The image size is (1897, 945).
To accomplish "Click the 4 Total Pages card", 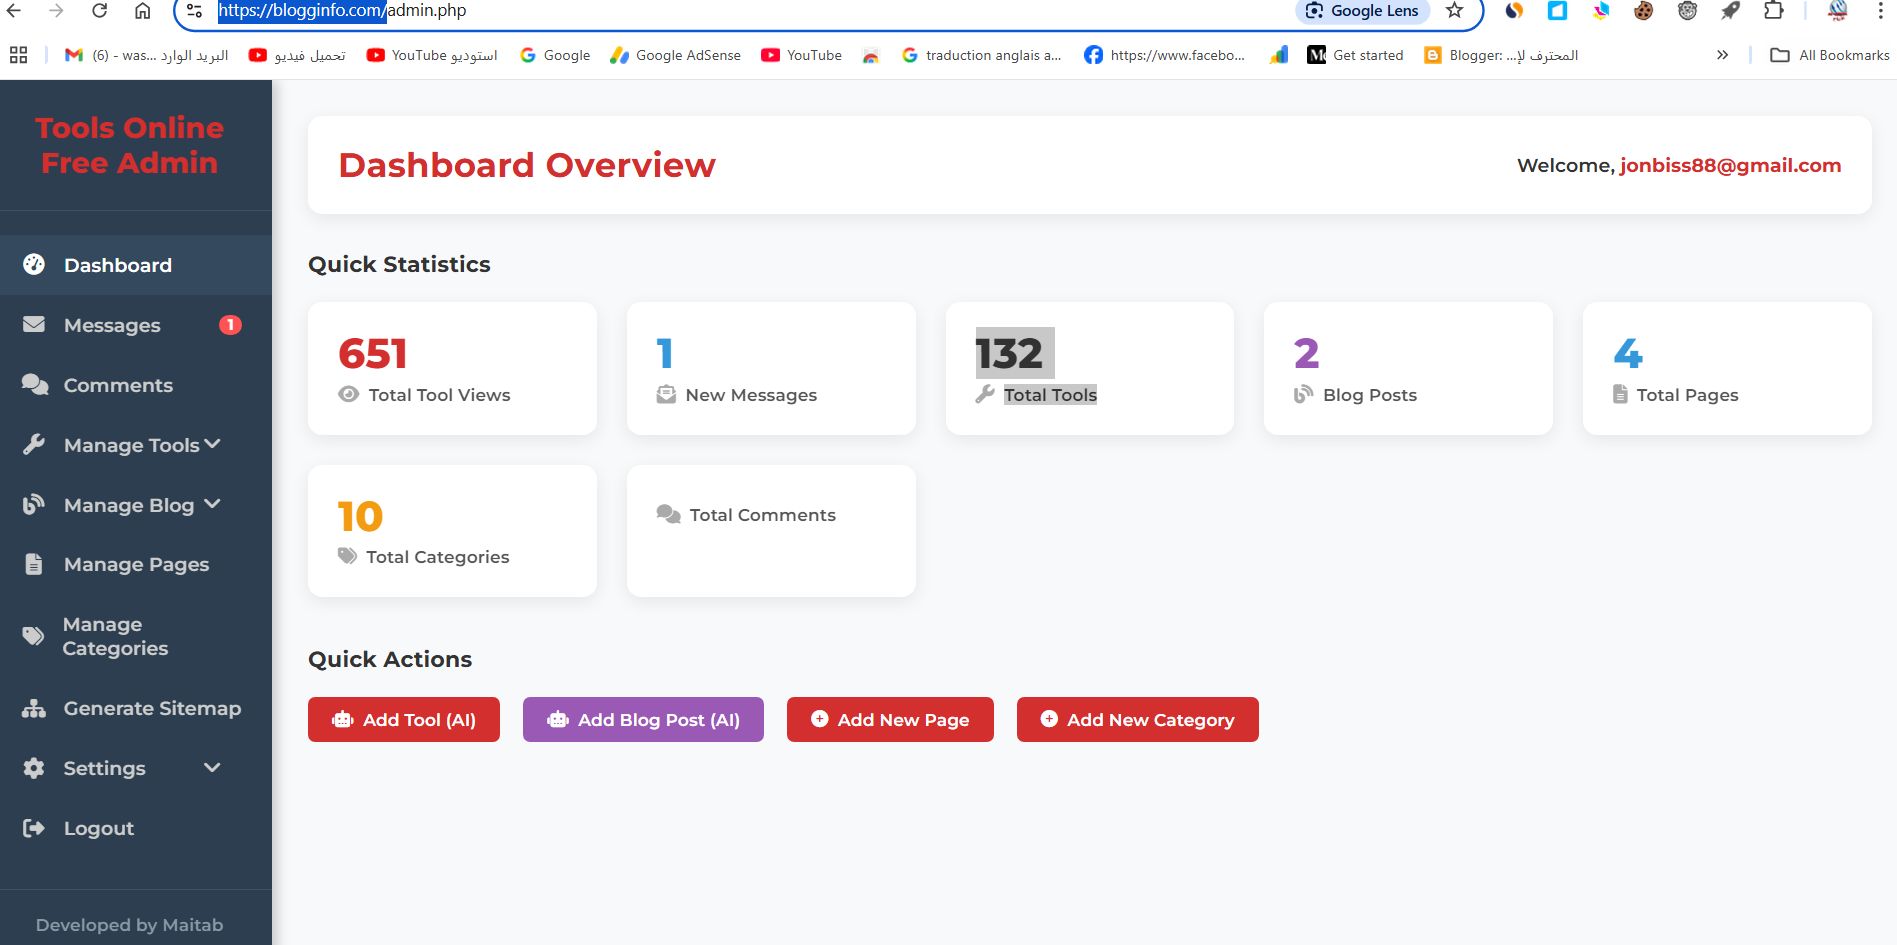I will click(x=1727, y=368).
